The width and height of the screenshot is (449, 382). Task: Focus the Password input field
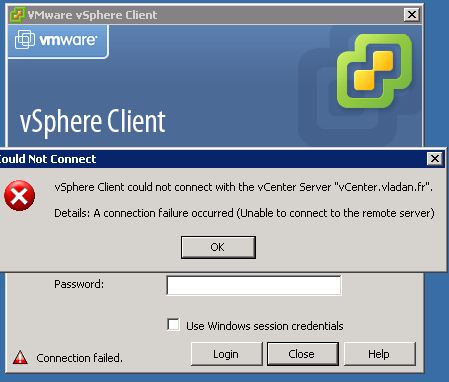[254, 285]
